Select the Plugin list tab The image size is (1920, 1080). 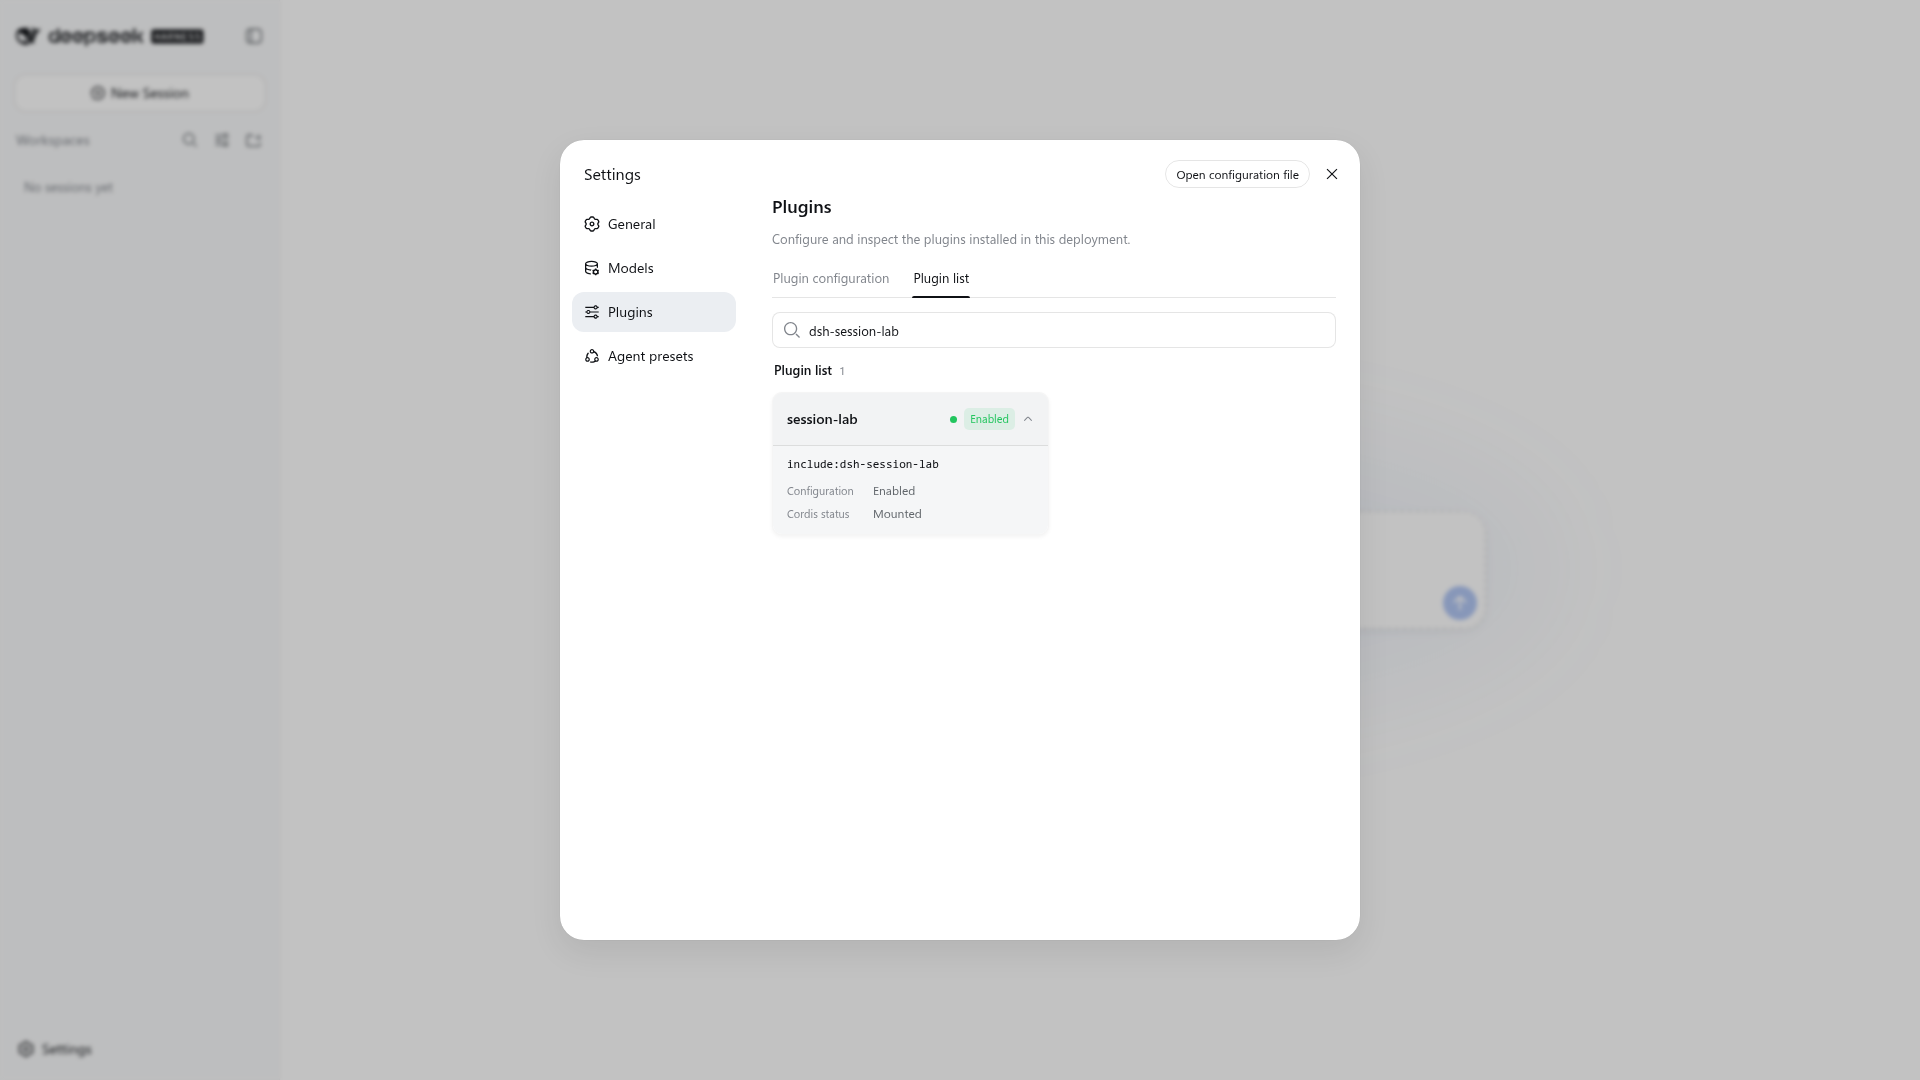tap(941, 278)
